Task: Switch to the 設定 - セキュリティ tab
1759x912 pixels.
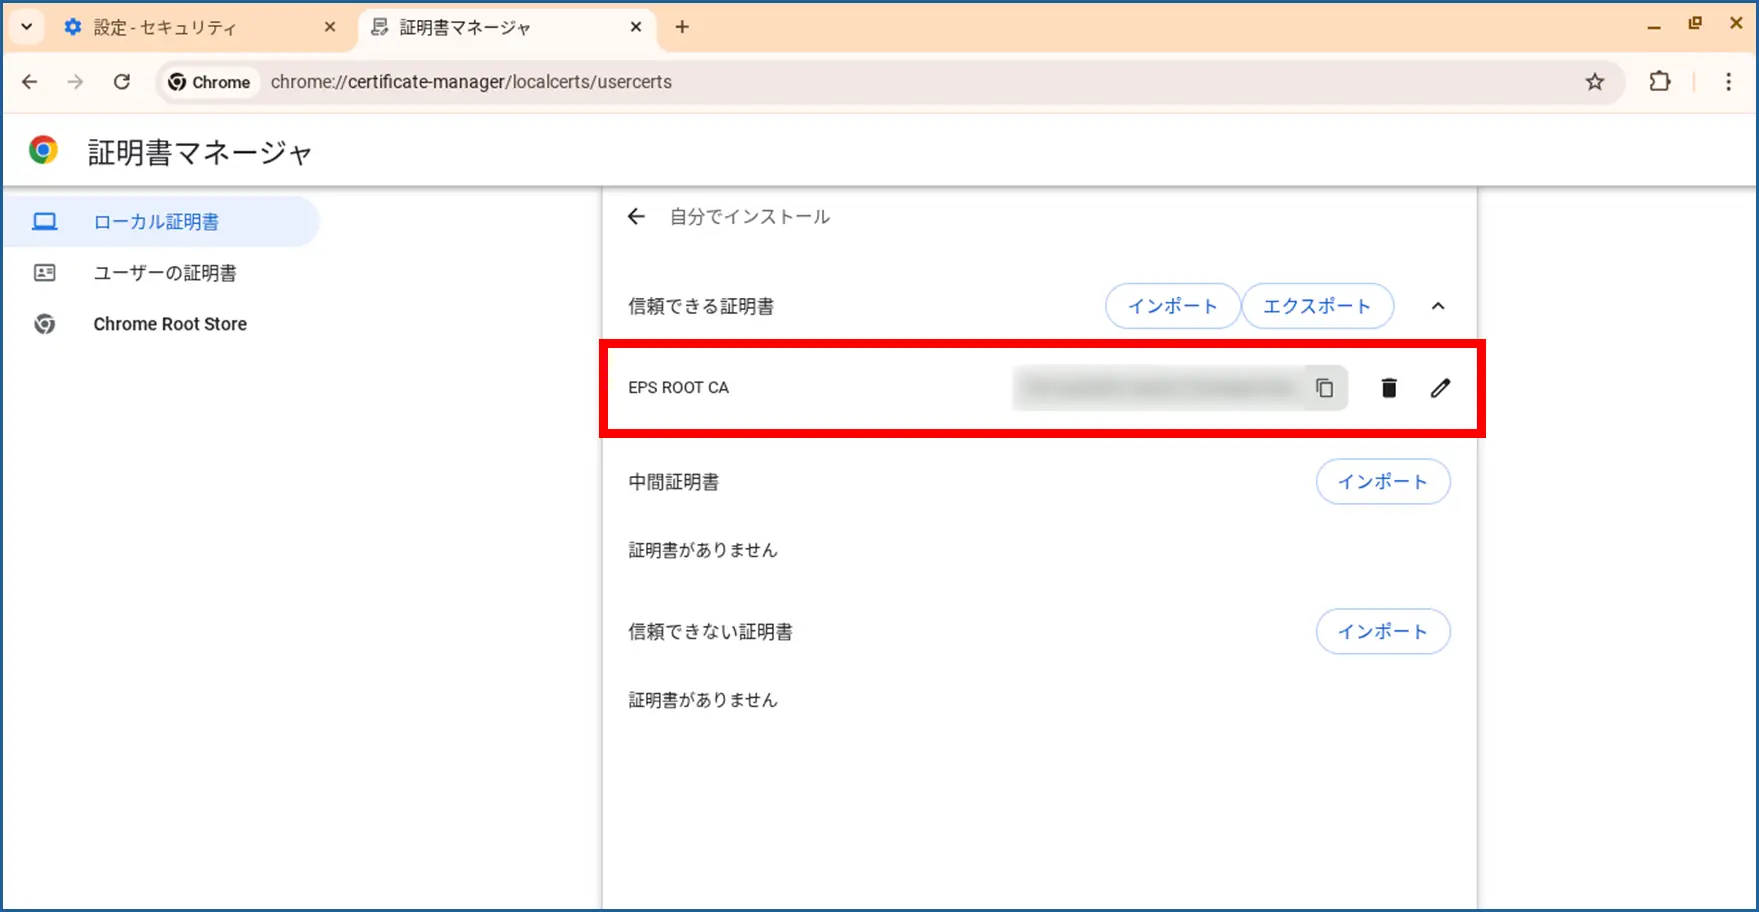Action: (x=190, y=28)
